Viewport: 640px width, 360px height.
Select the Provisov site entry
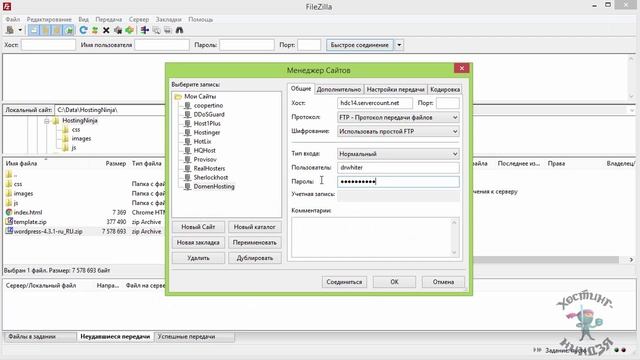(205, 159)
